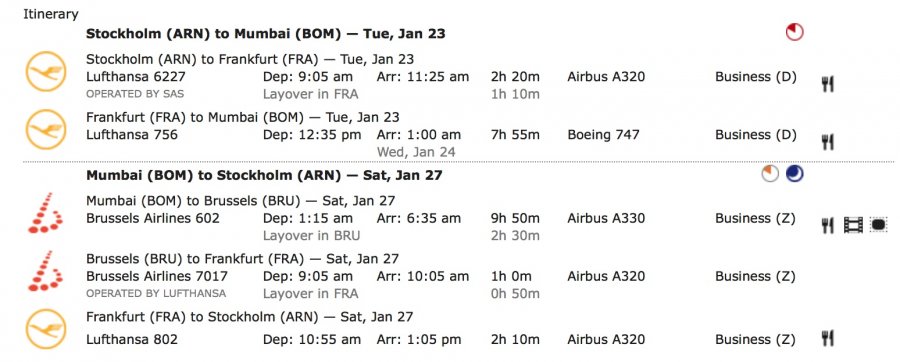Click the Boeing 747 aircraft label
Image resolution: width=900 pixels, height=362 pixels.
603,135
